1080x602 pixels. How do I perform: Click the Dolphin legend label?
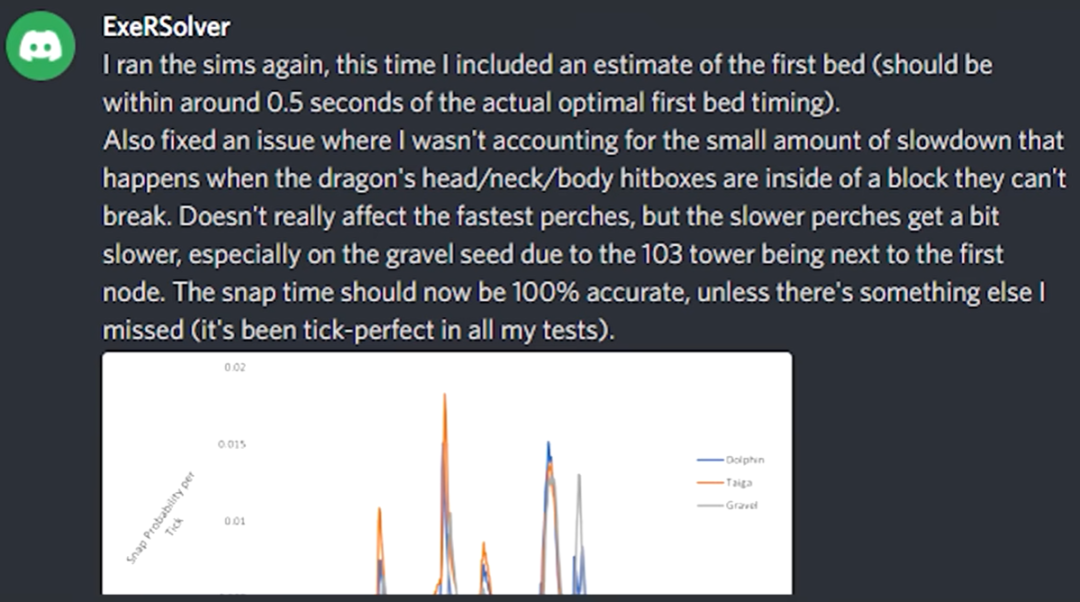(745, 460)
